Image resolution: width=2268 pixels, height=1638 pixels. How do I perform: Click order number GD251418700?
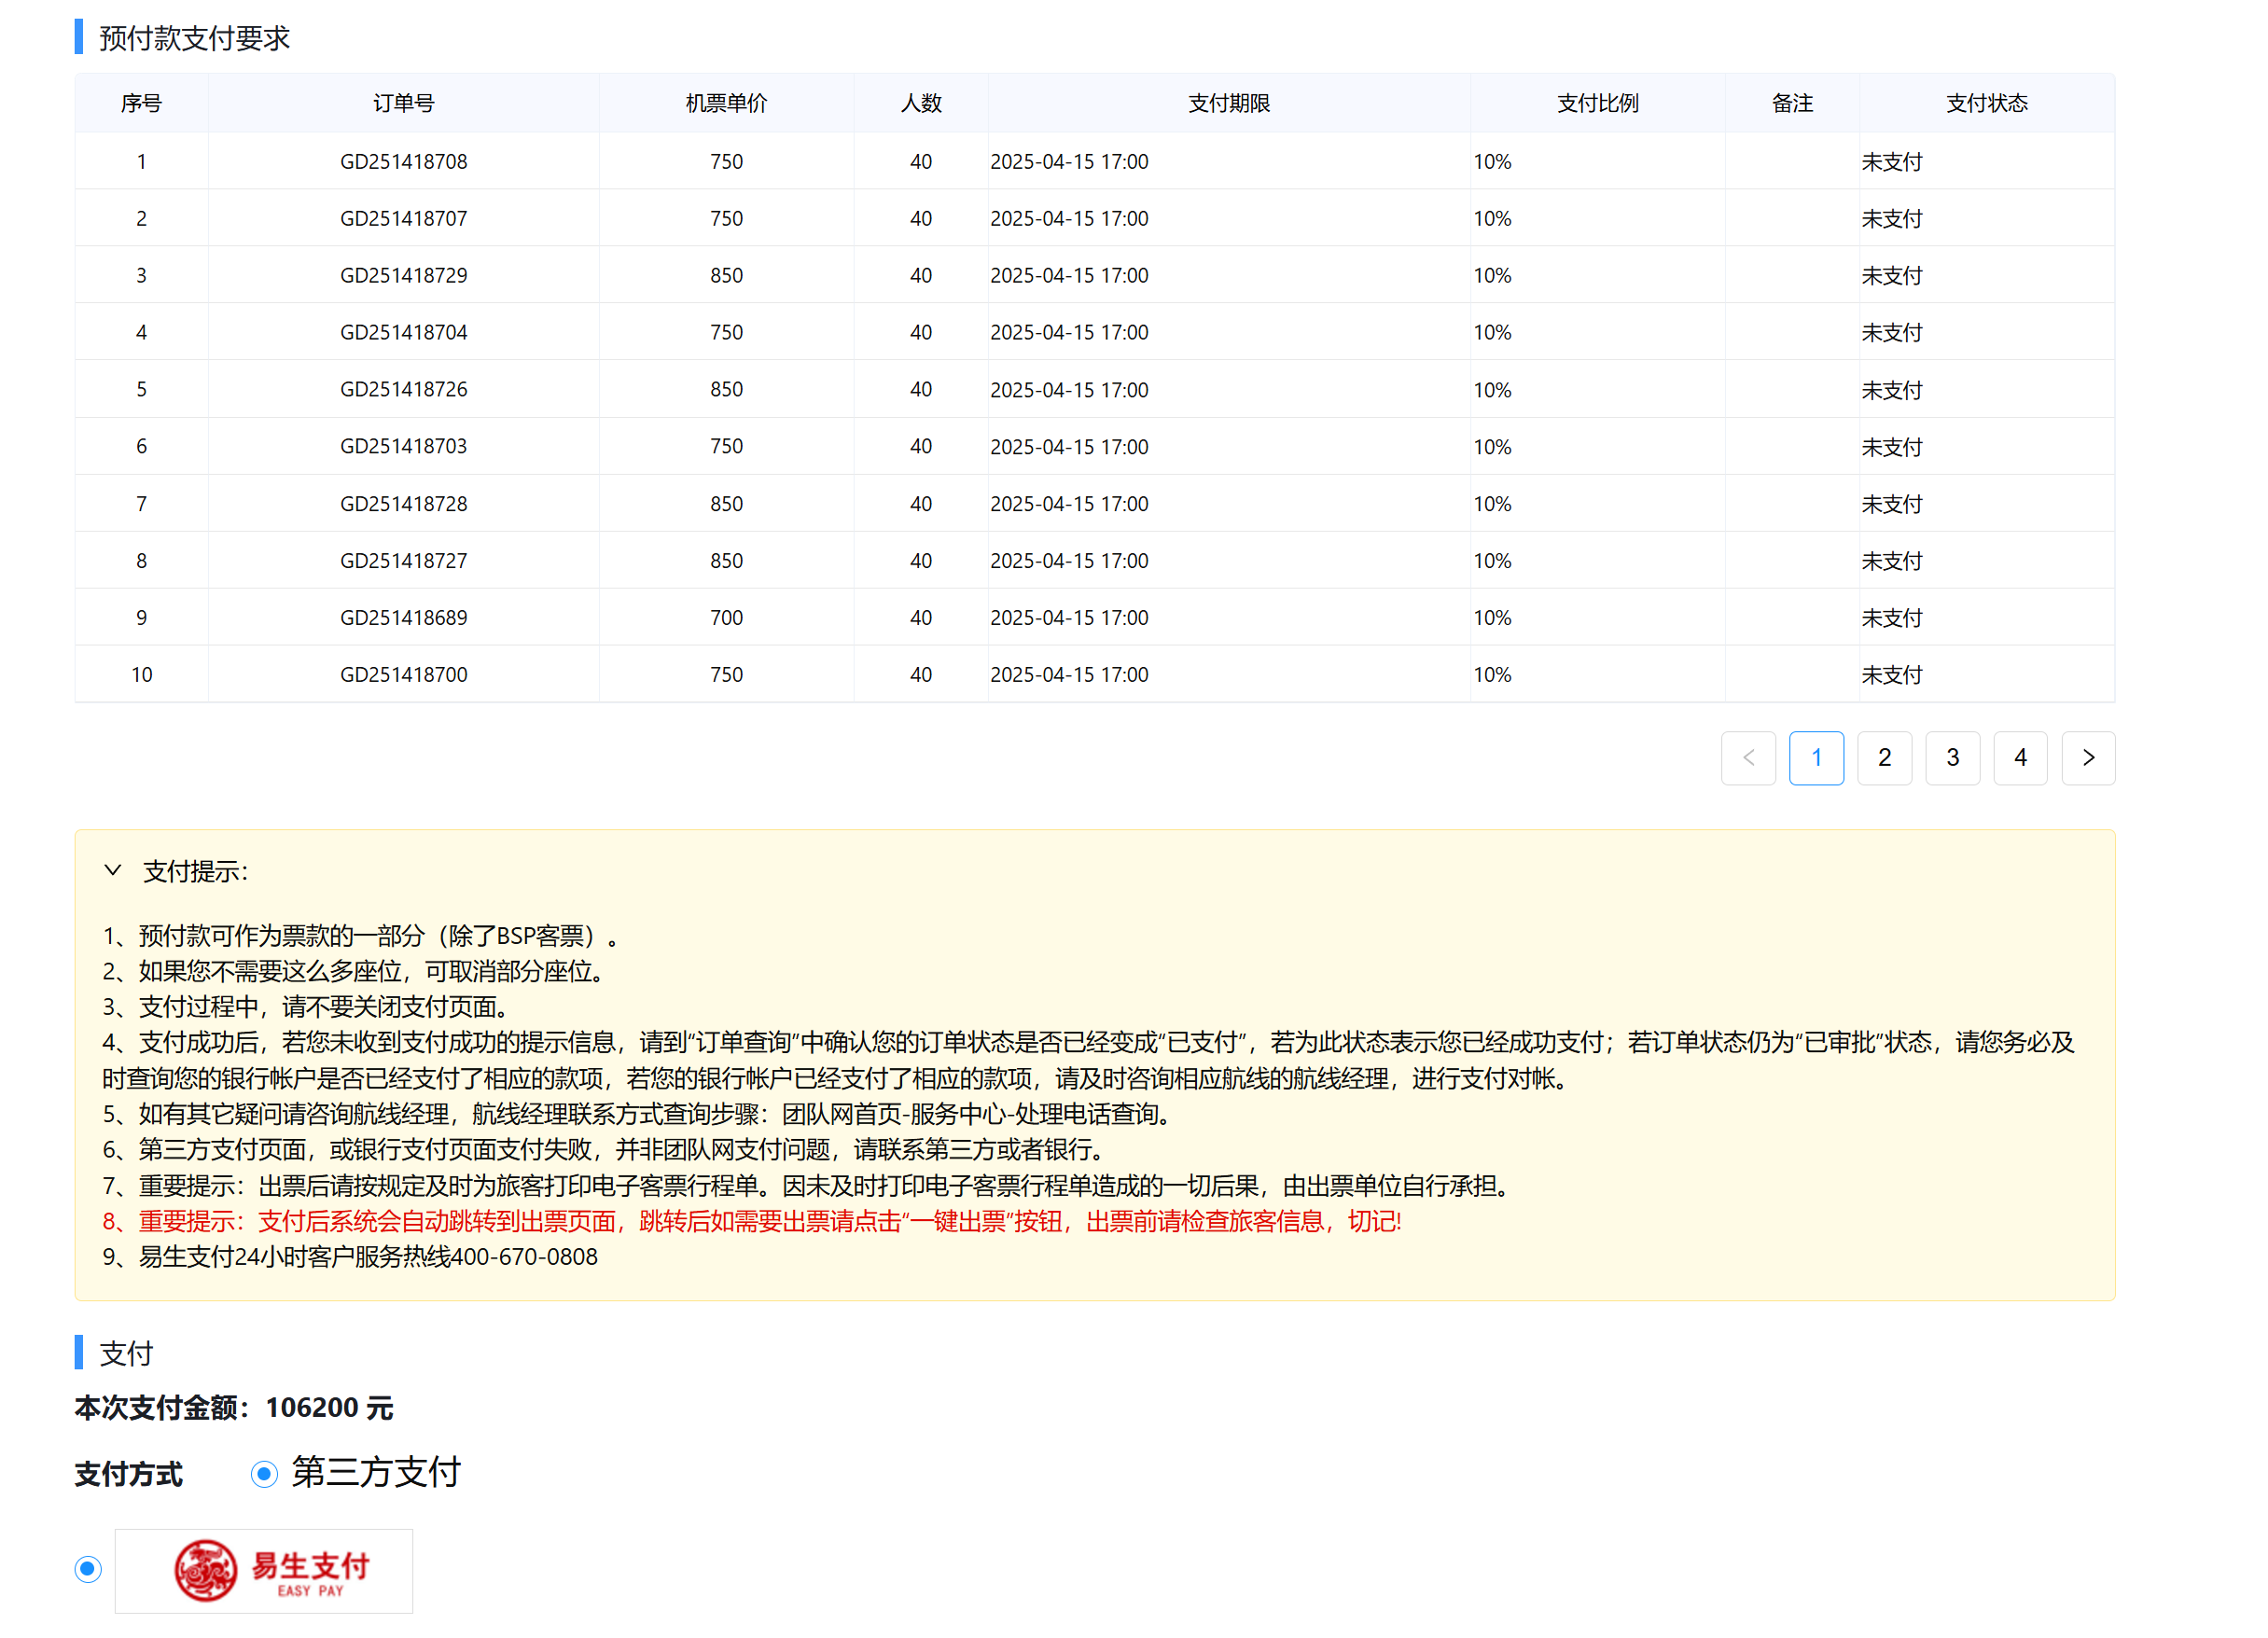point(403,674)
